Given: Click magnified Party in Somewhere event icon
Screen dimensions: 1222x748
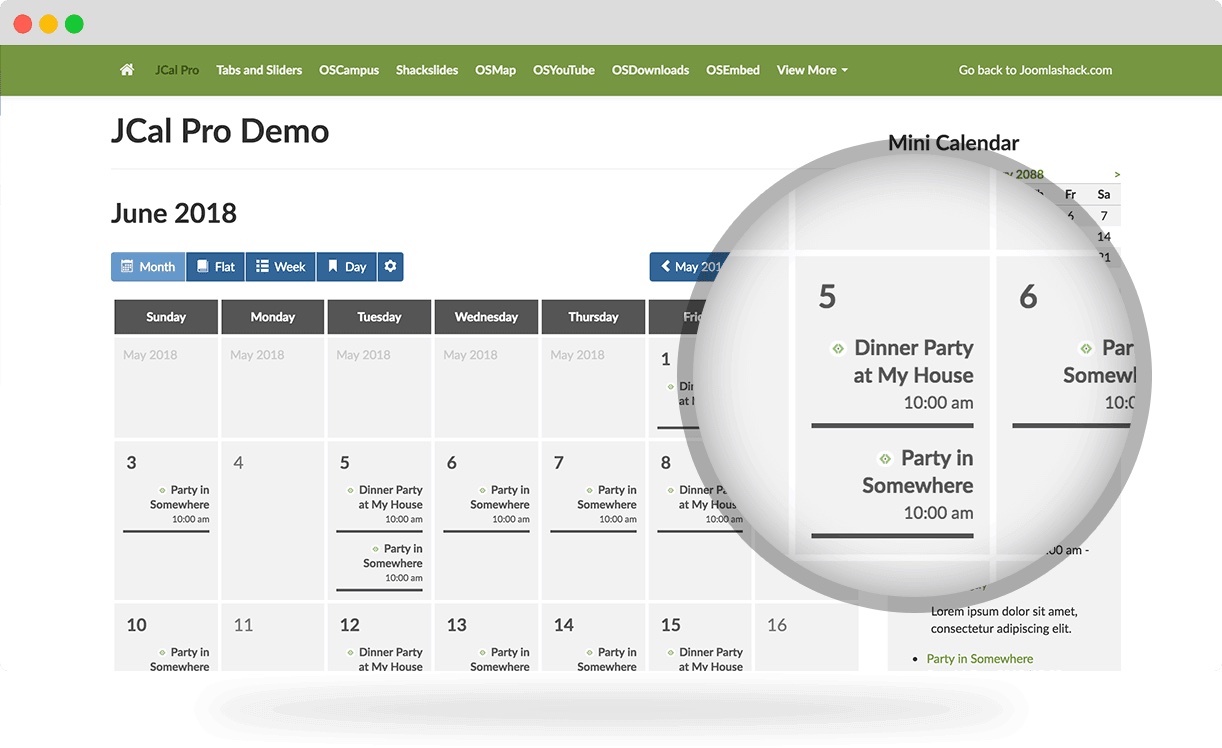Looking at the screenshot, I should [x=884, y=459].
